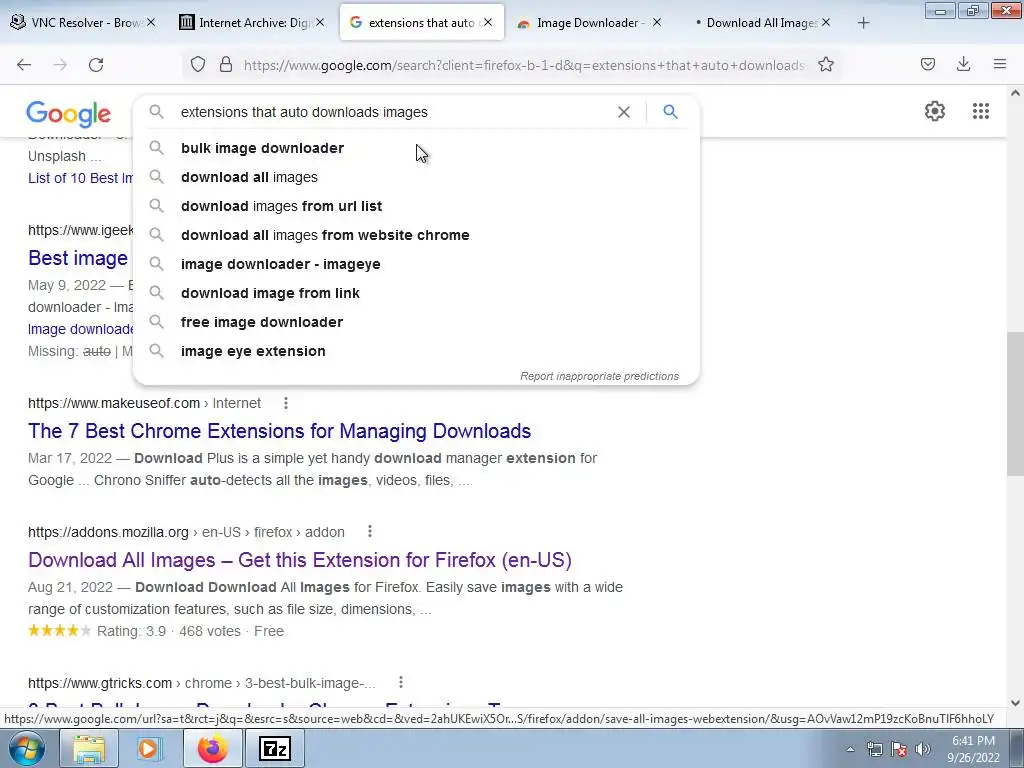This screenshot has width=1024, height=768.
Task: Select suggestion 'free image downloader'
Action: click(x=416, y=323)
